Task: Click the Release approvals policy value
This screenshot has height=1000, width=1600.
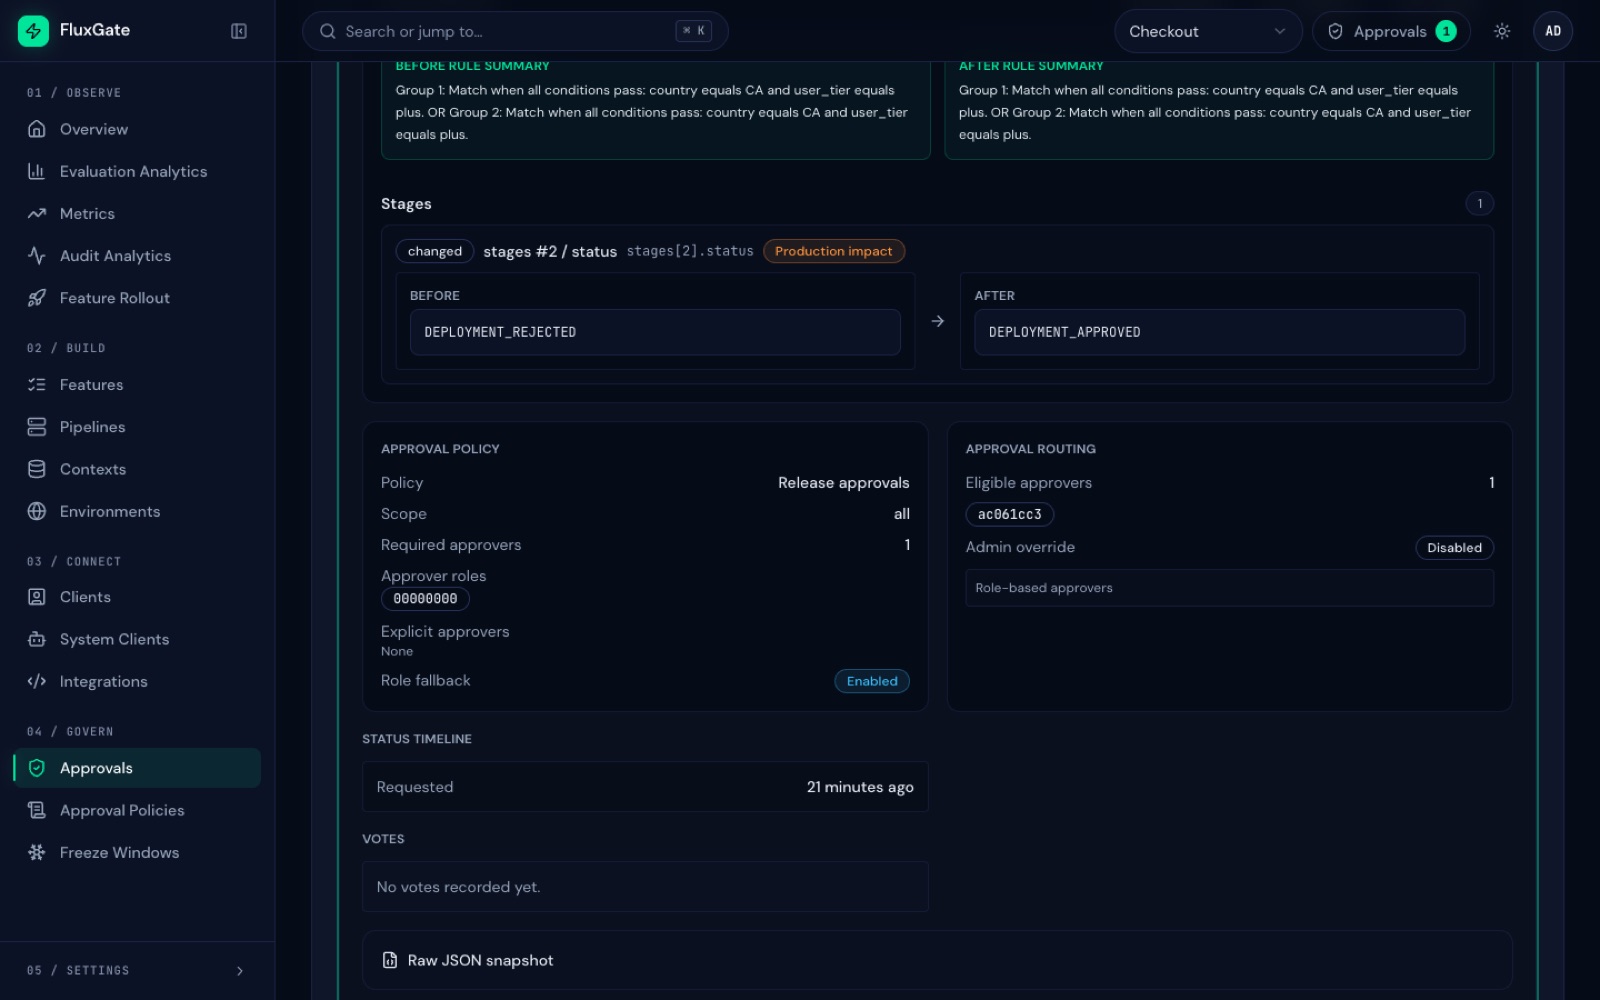Action: pyautogui.click(x=844, y=483)
